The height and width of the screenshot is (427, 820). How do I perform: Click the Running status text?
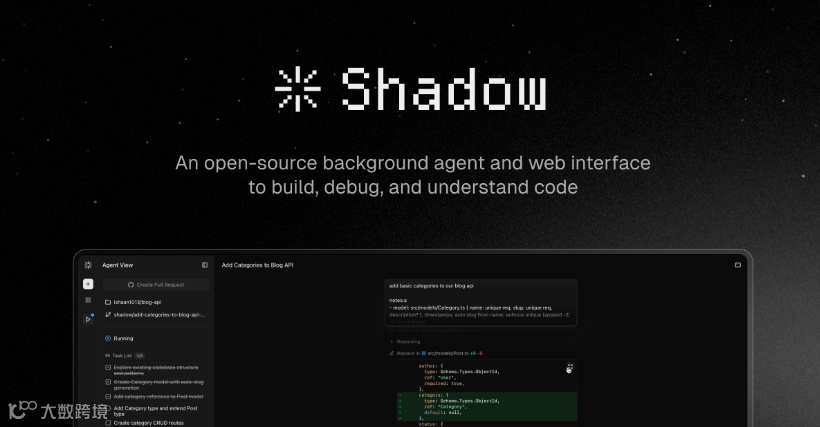click(x=123, y=339)
